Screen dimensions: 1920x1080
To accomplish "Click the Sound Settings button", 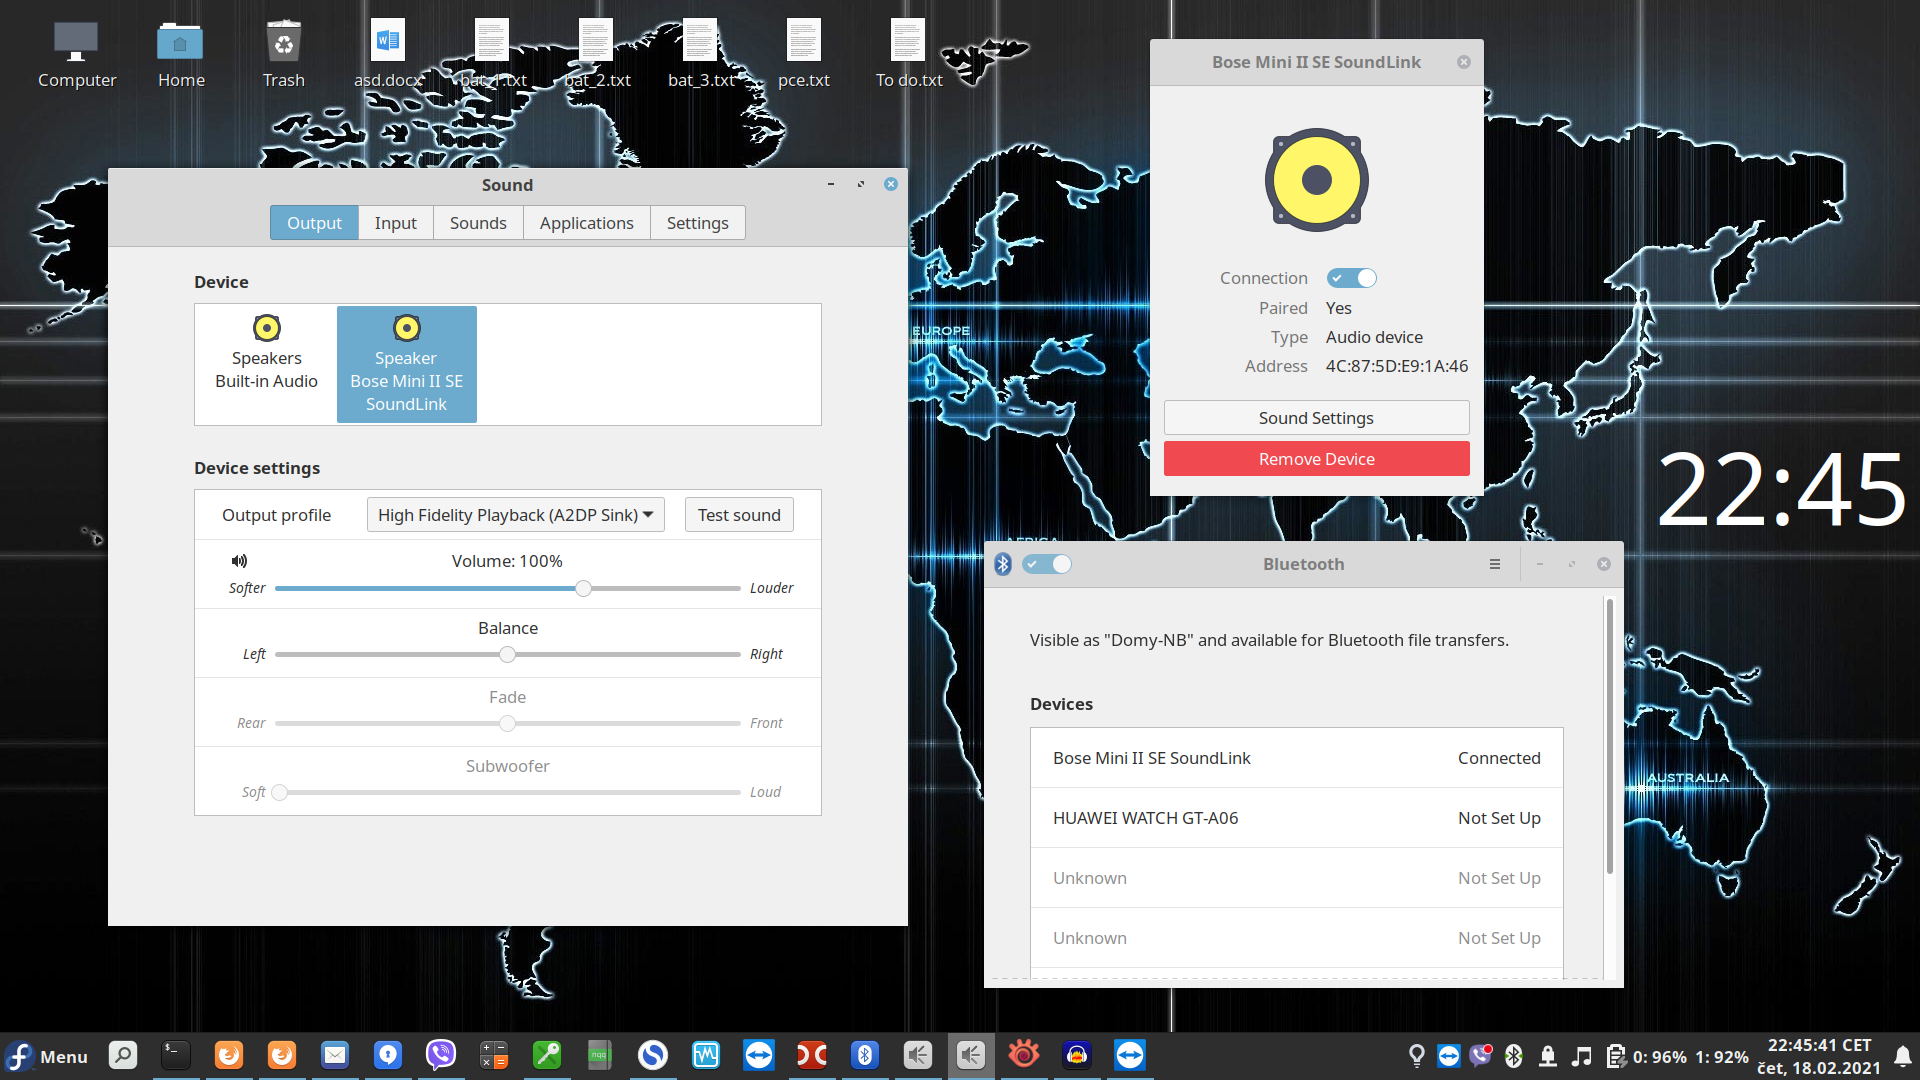I will (x=1316, y=418).
